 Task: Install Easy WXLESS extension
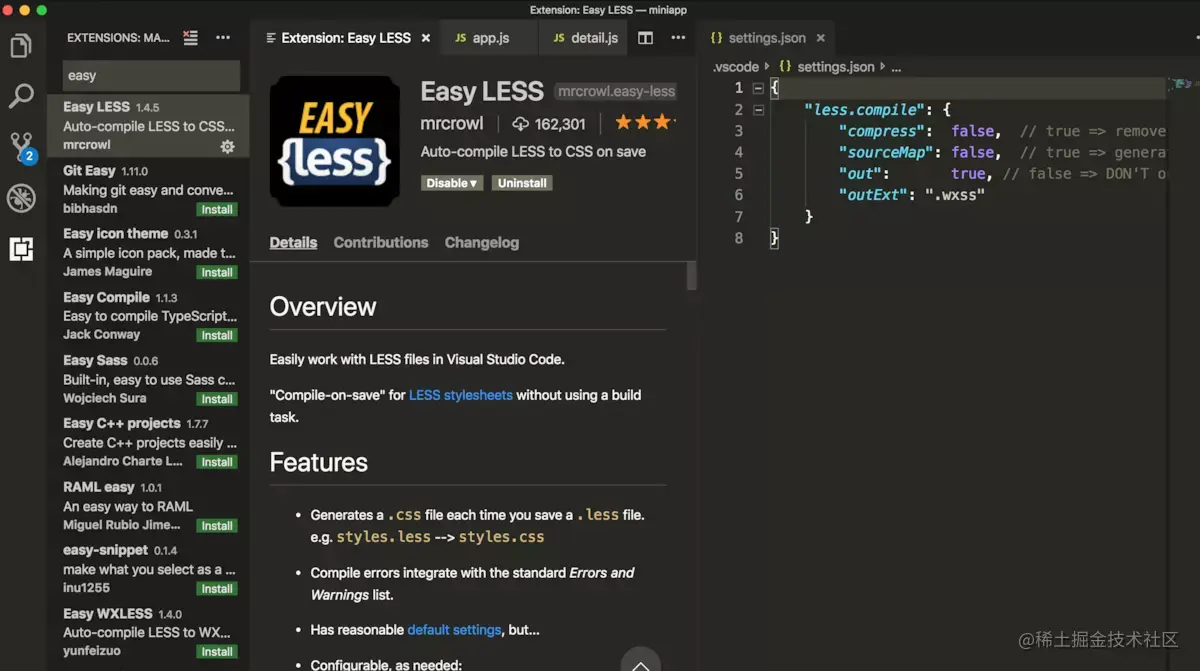point(217,652)
